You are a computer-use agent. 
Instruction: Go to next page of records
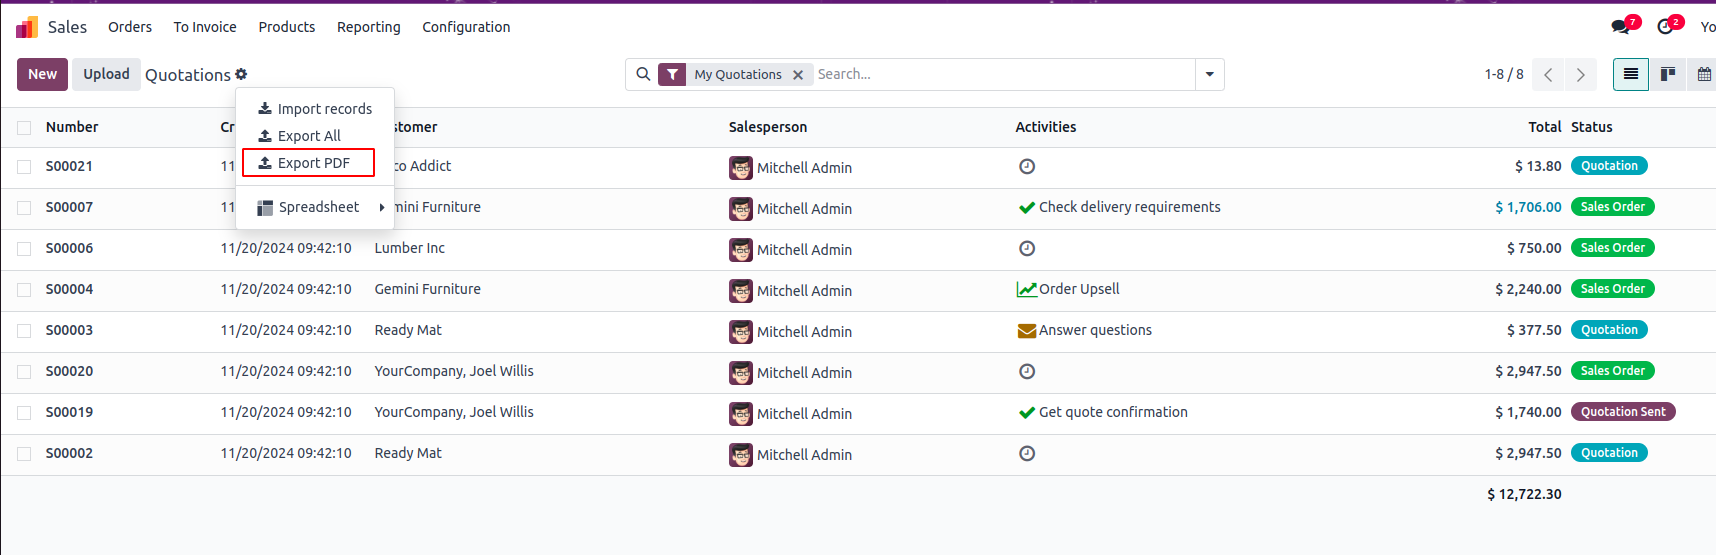click(x=1580, y=75)
